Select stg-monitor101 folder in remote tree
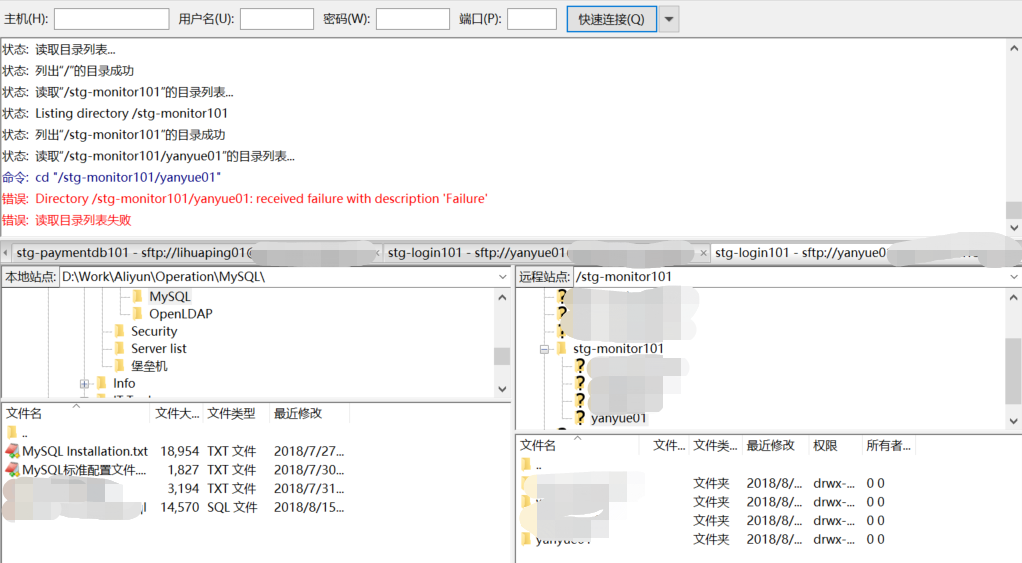 [x=618, y=349]
